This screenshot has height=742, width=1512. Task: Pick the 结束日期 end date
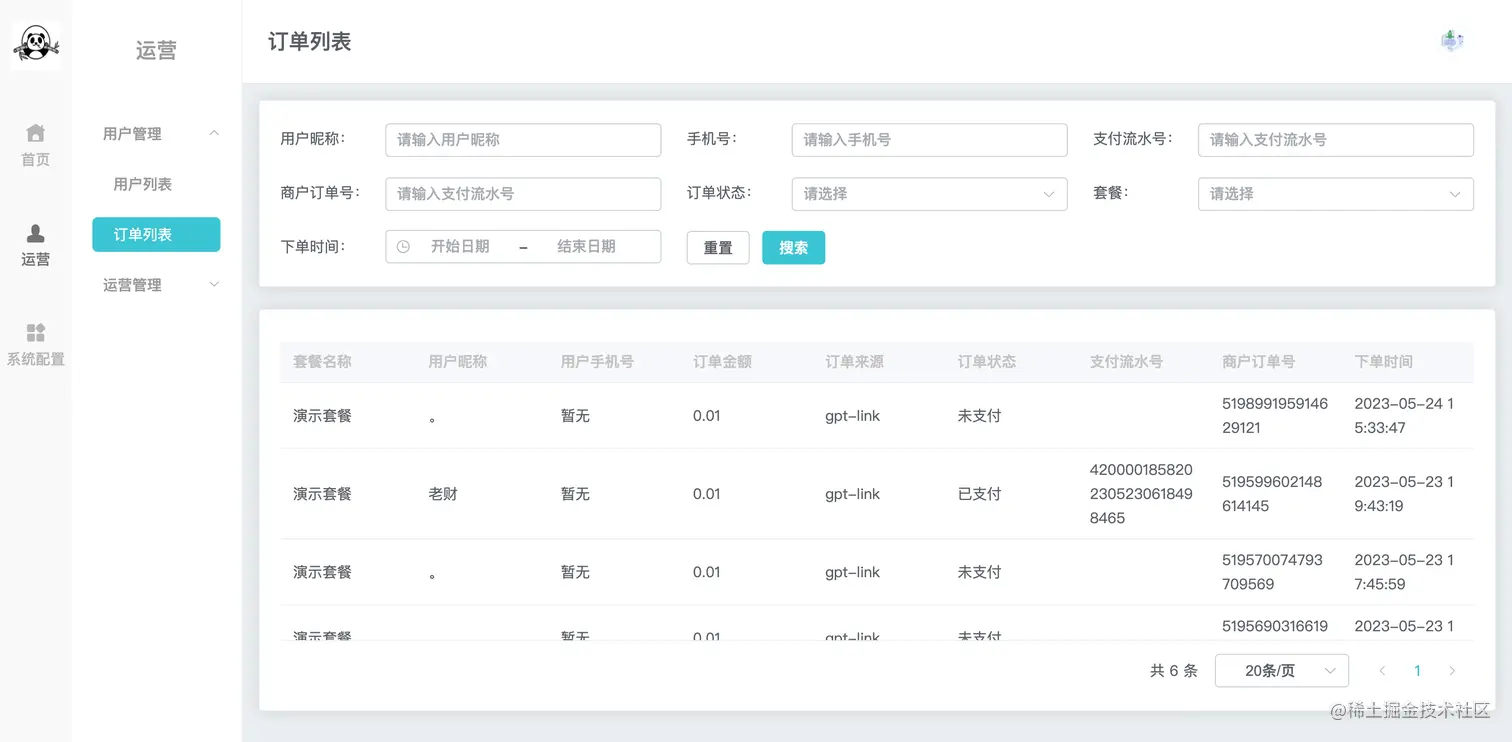[x=586, y=246]
